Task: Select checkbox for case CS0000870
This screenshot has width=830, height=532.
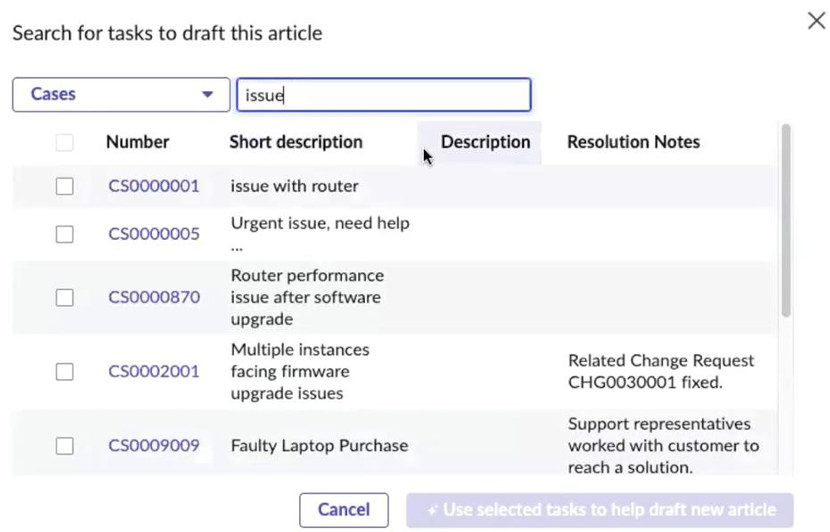Action: point(65,297)
